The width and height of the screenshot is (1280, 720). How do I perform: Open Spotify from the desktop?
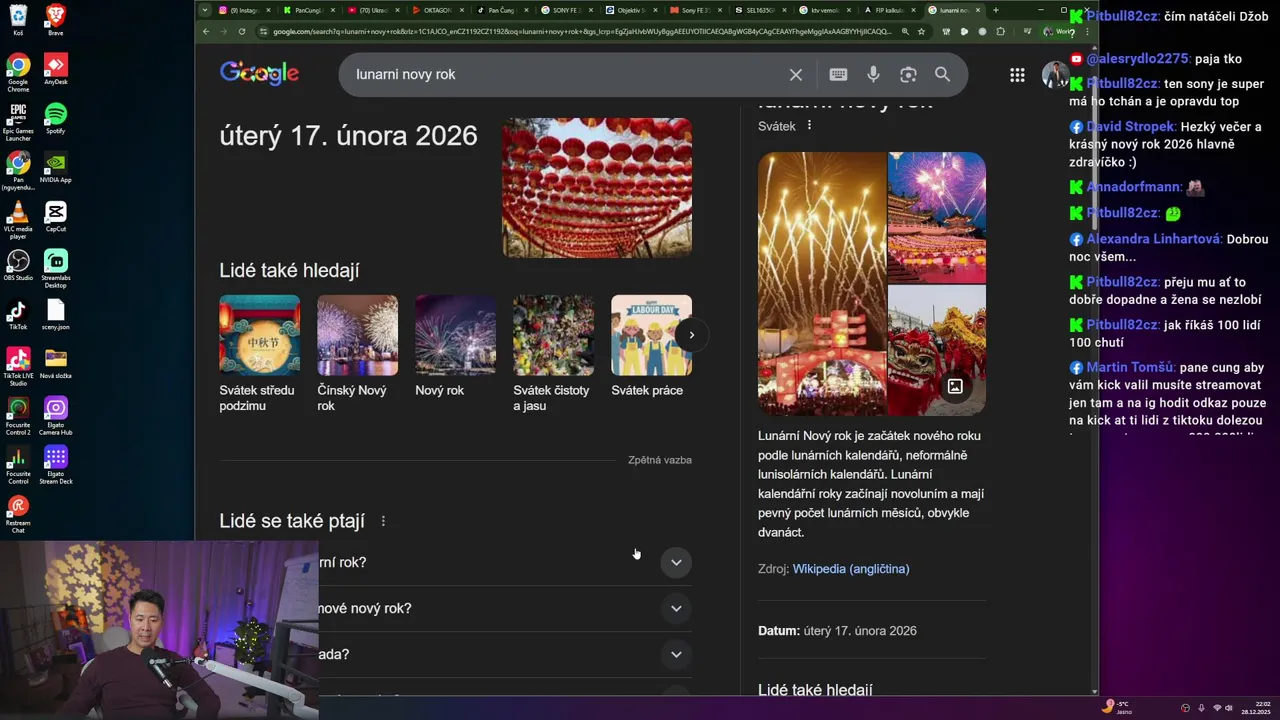56,118
